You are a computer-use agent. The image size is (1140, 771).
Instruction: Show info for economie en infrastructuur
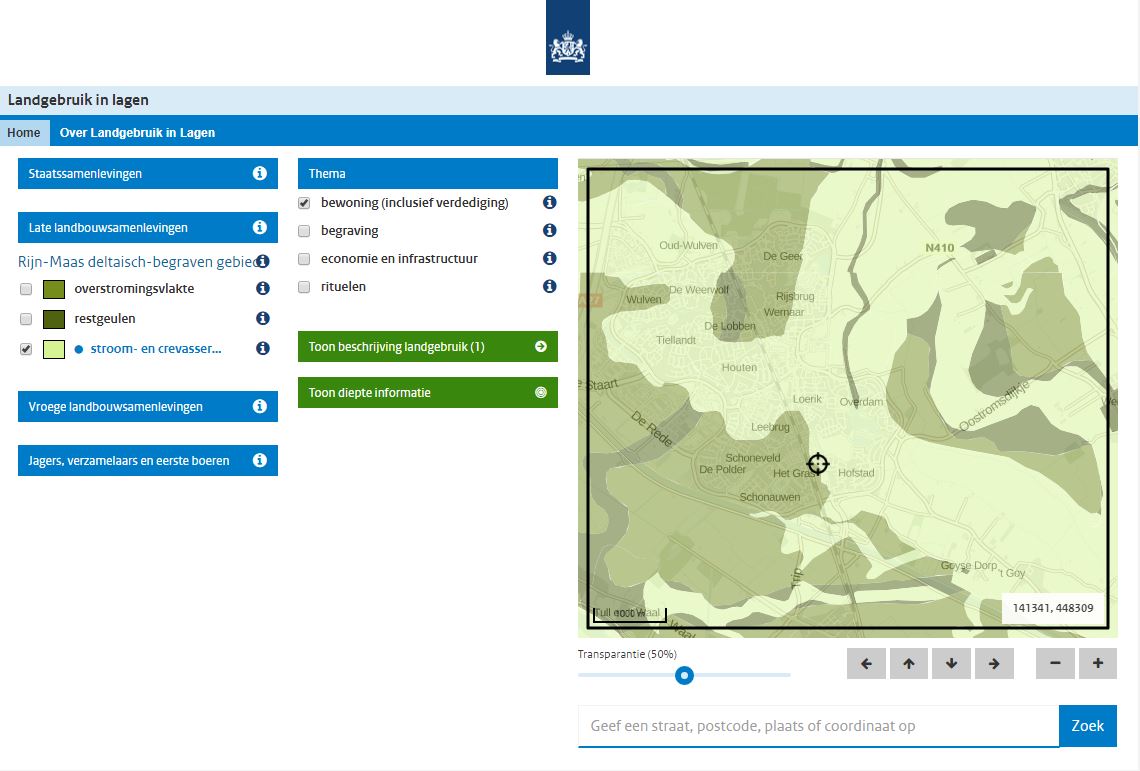click(549, 259)
